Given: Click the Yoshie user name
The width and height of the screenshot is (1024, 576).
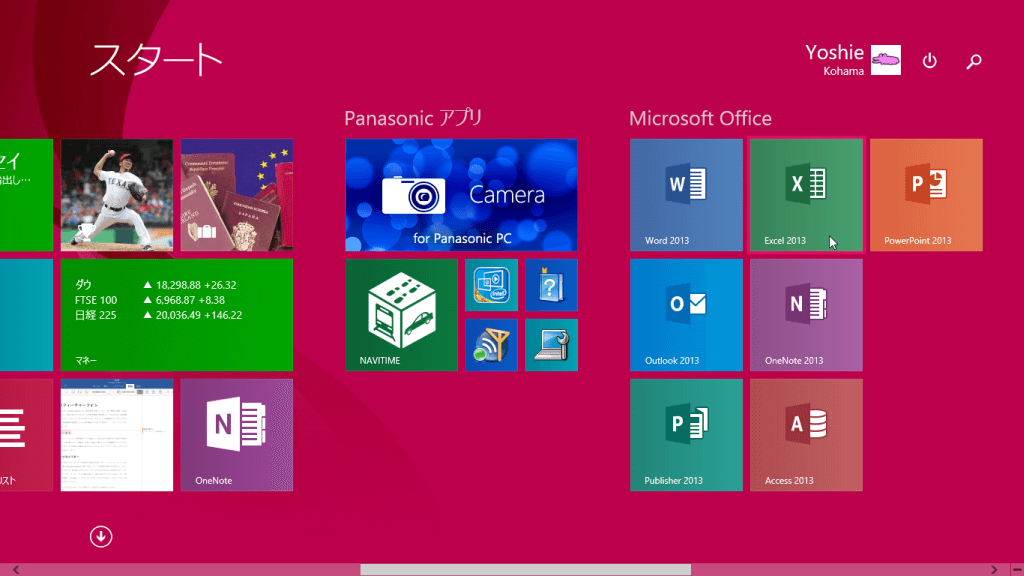Looking at the screenshot, I should click(x=834, y=52).
